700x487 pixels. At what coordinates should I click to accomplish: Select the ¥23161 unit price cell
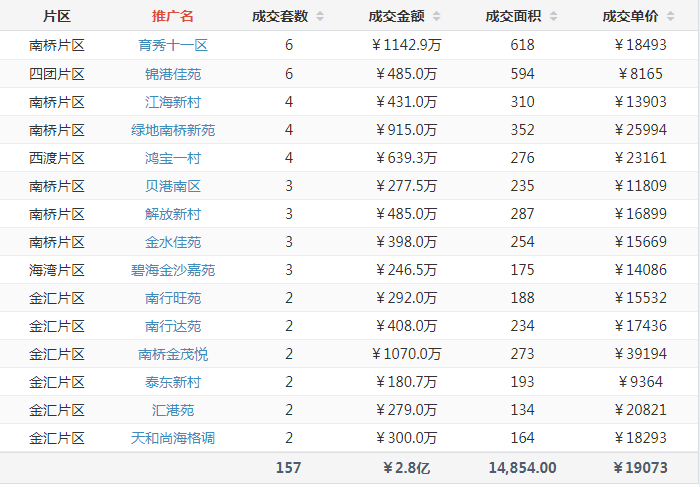click(640, 158)
